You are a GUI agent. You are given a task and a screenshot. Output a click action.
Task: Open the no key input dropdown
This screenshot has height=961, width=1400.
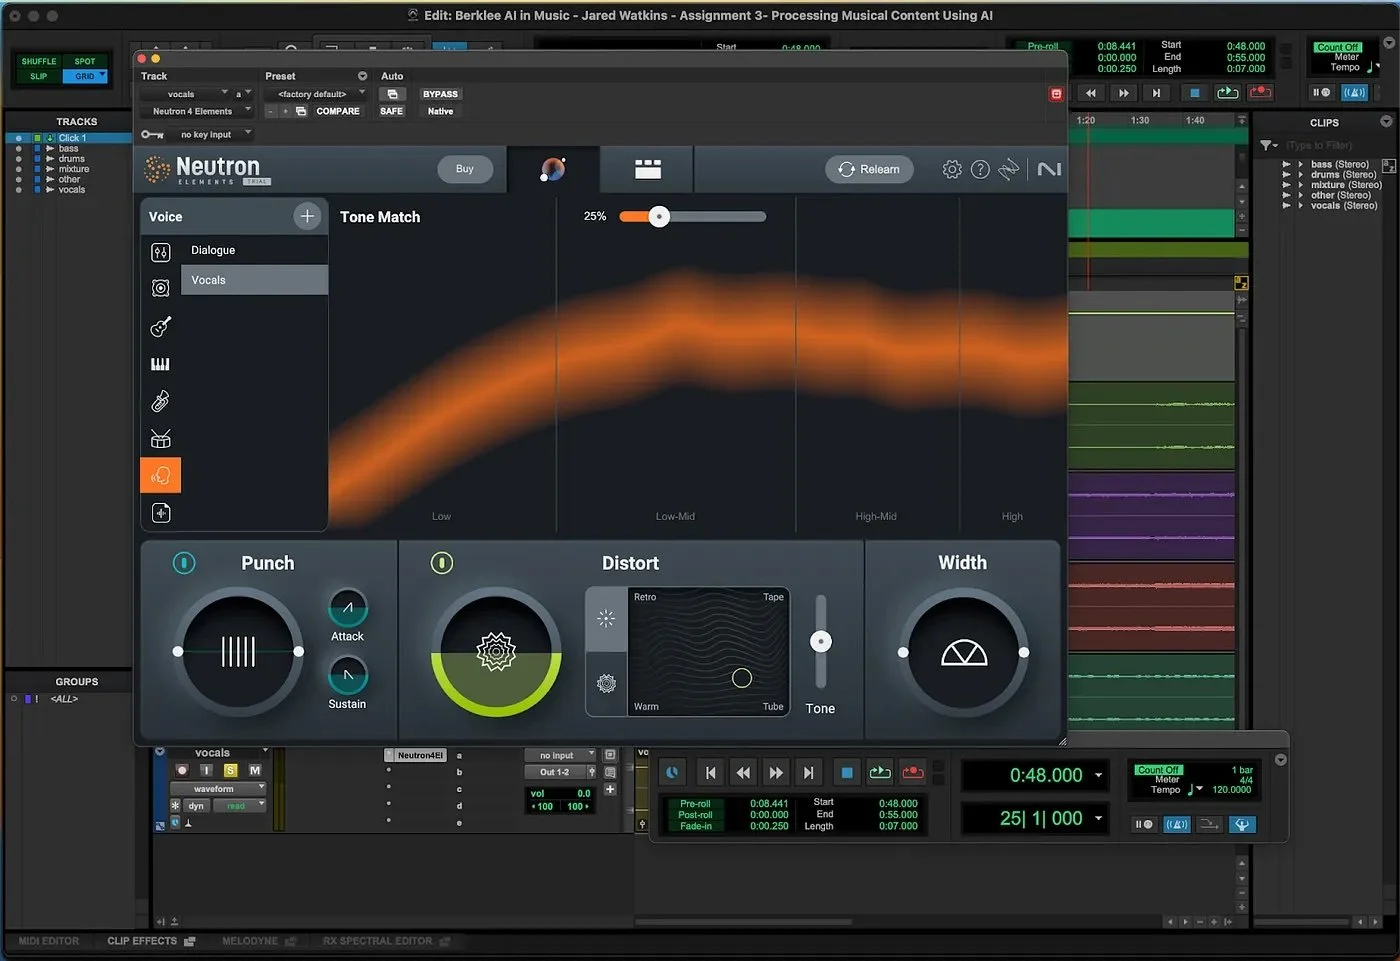click(x=210, y=134)
